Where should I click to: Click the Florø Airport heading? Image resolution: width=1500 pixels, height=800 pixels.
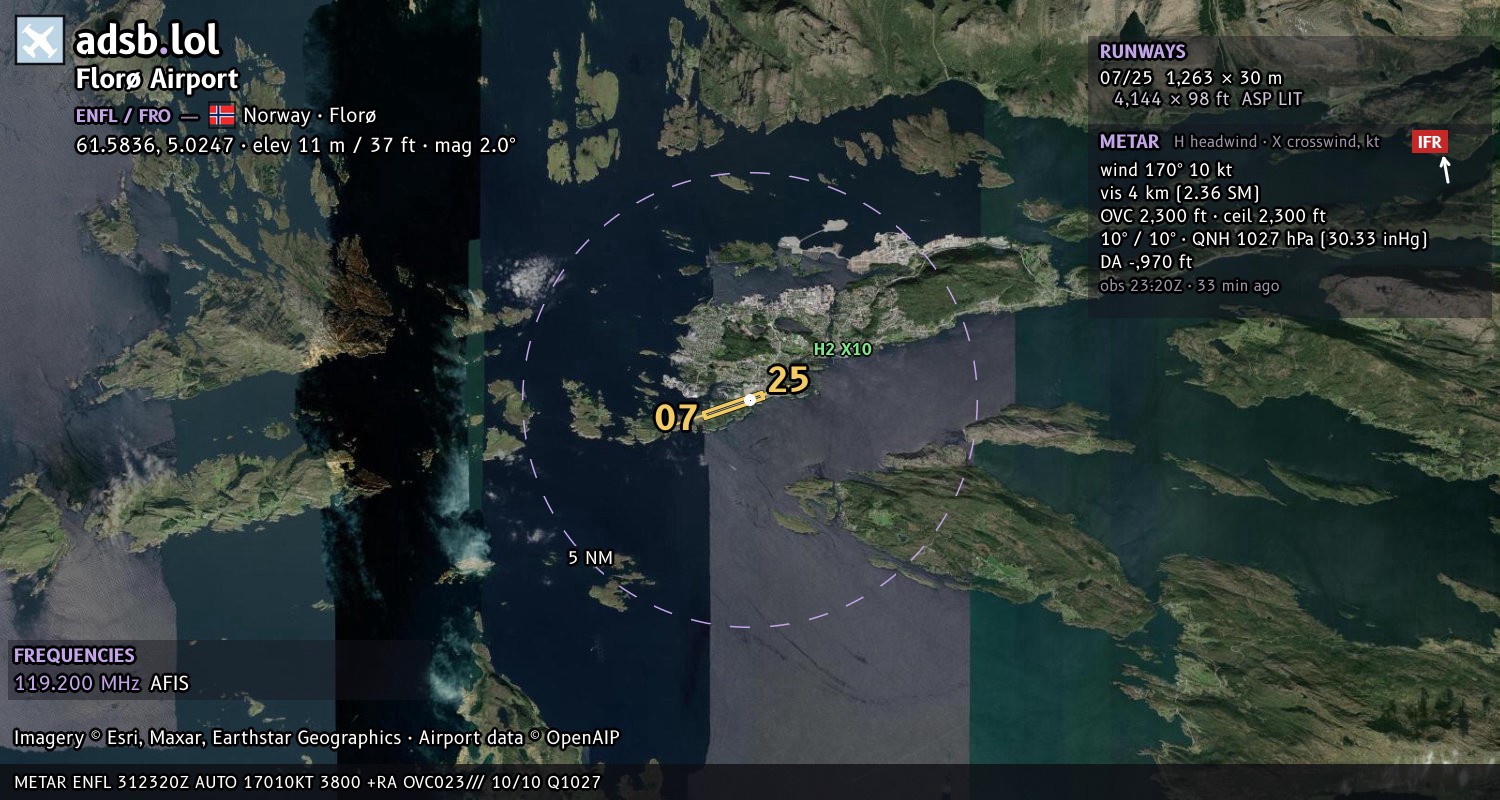pos(157,80)
